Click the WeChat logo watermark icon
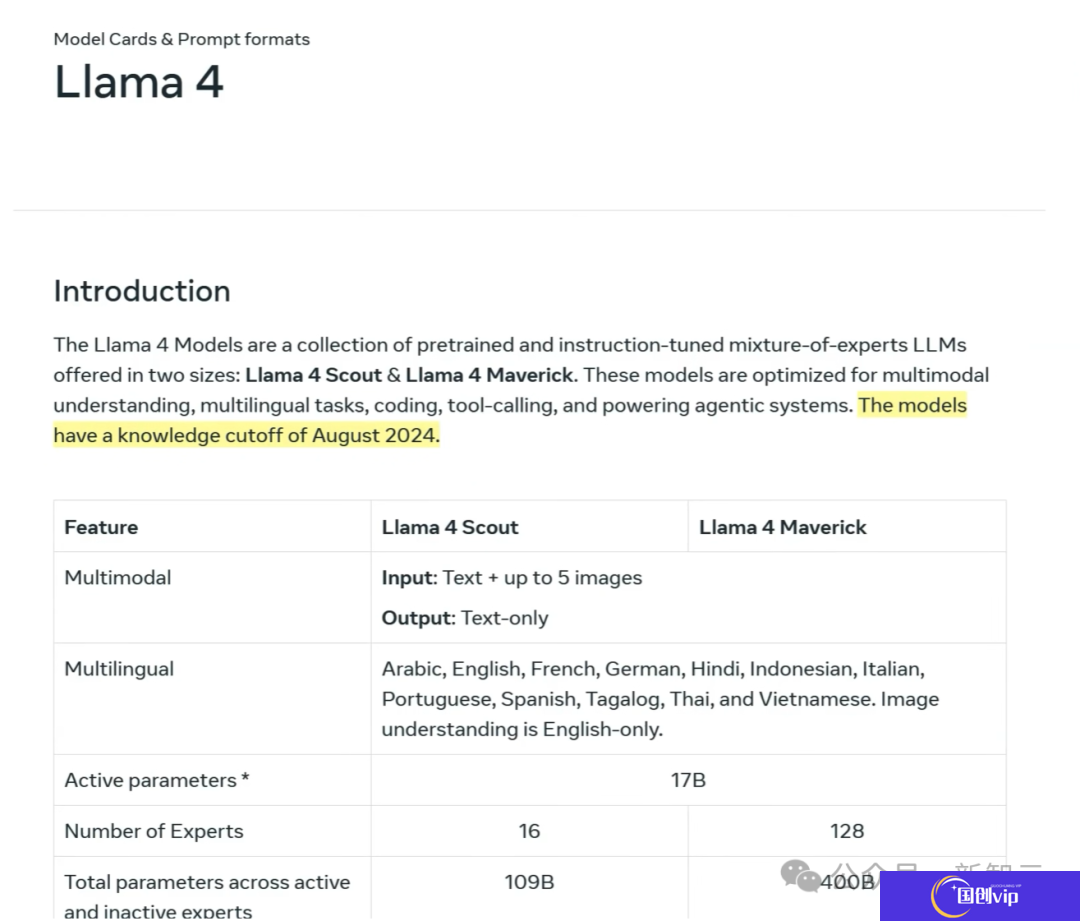 pyautogui.click(x=800, y=876)
